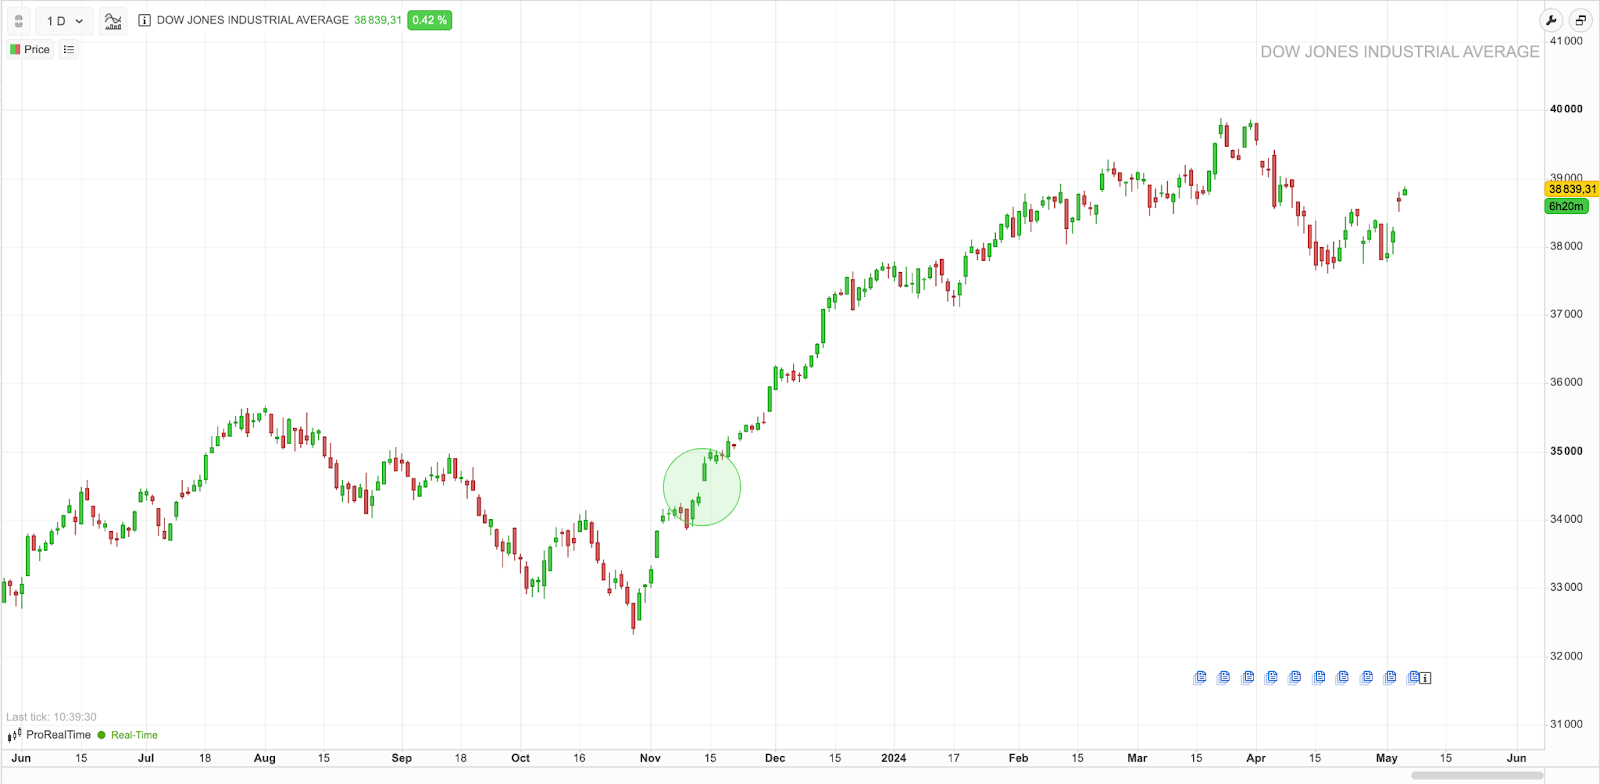Open chart settings with the wrench icon

tap(1551, 20)
